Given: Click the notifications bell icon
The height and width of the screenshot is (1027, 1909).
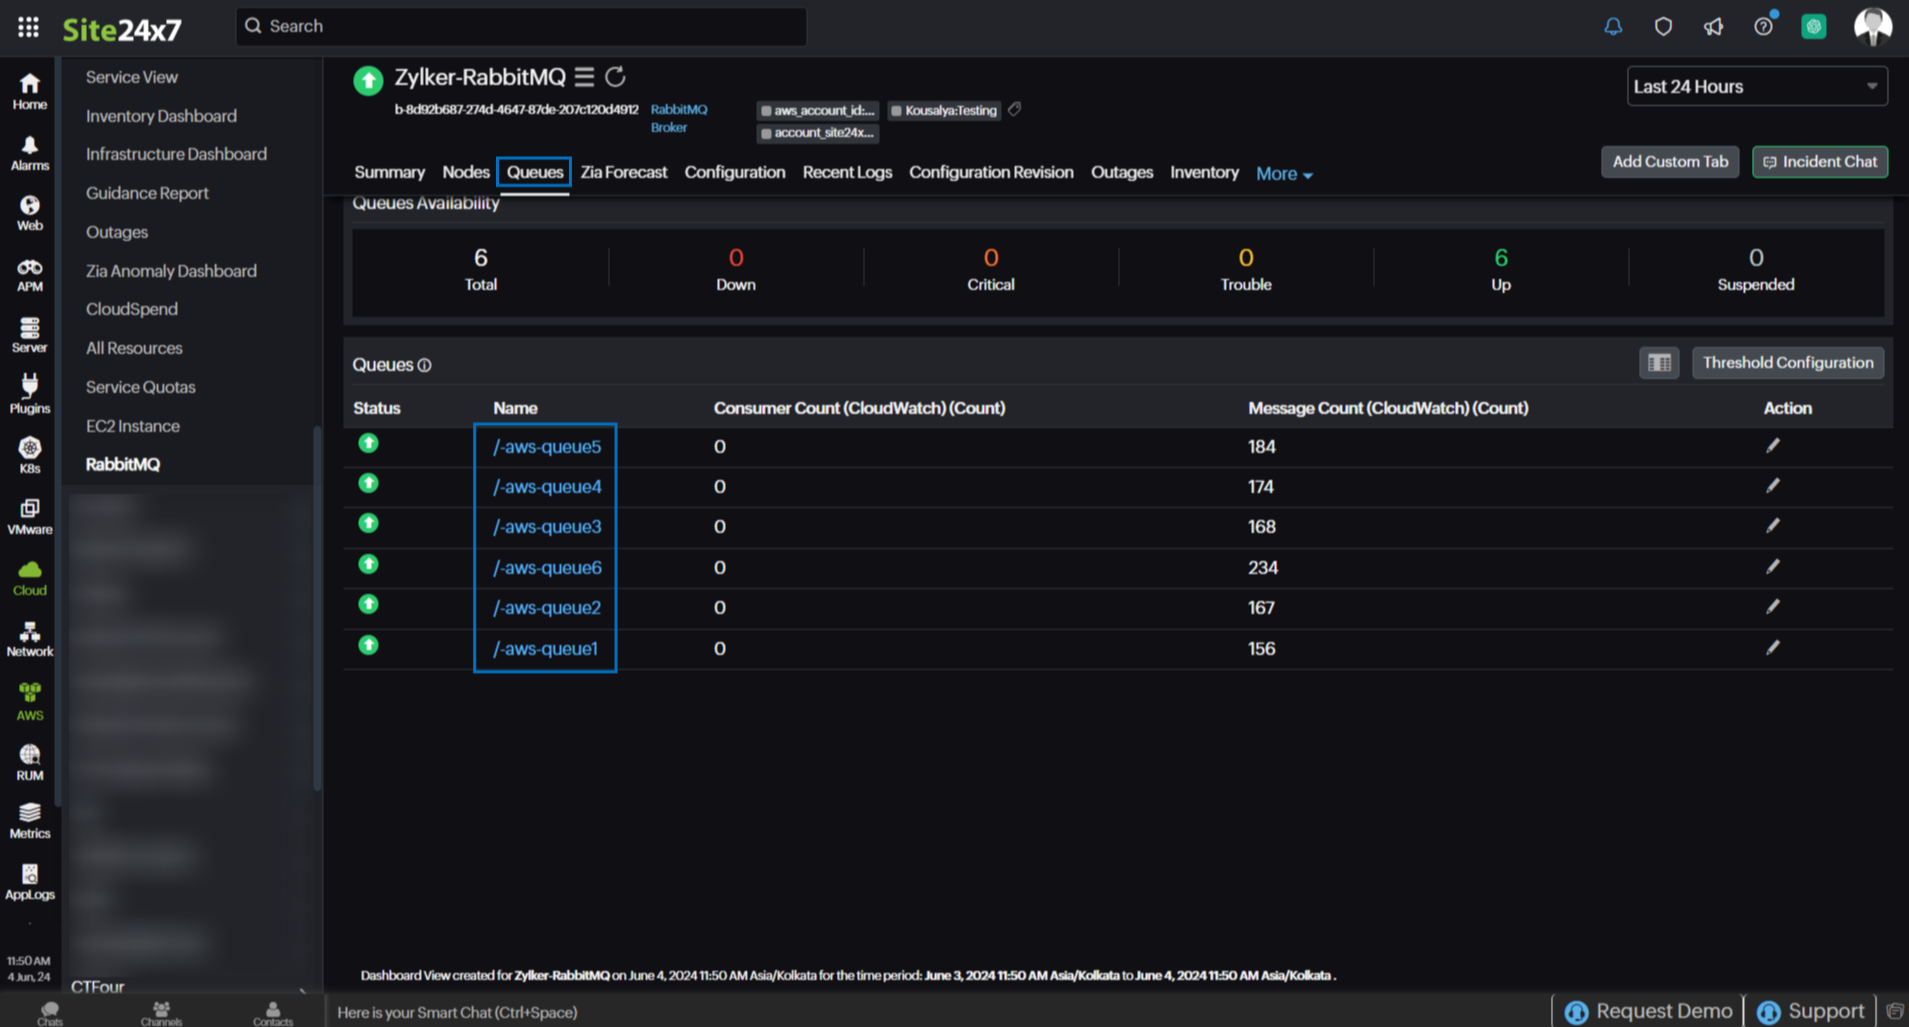Looking at the screenshot, I should (x=1612, y=27).
